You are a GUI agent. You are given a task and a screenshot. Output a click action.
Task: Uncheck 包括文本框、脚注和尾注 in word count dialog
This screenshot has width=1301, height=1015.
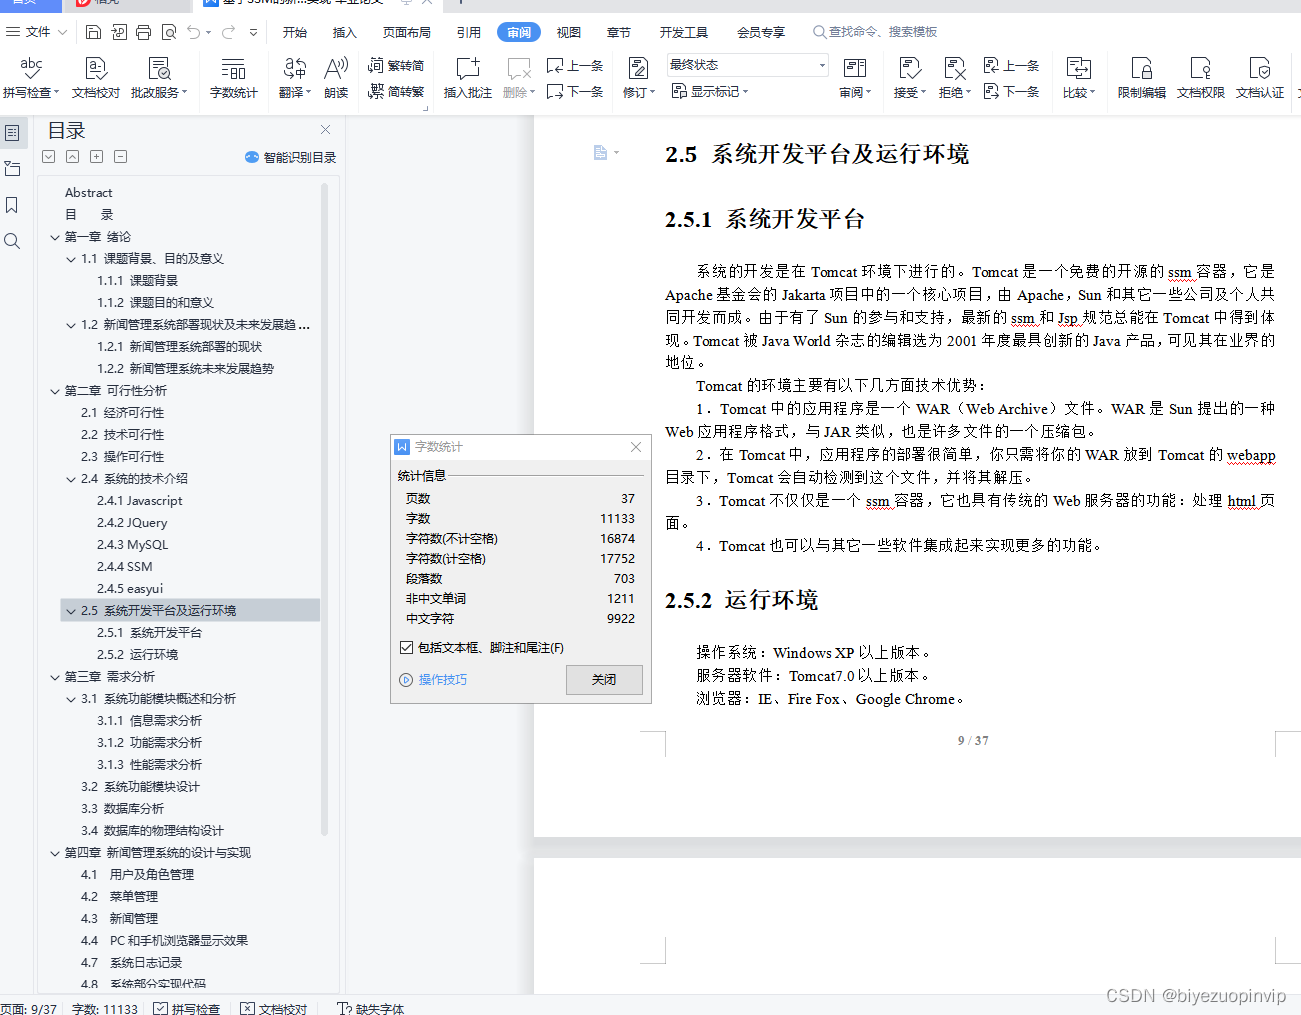(406, 646)
